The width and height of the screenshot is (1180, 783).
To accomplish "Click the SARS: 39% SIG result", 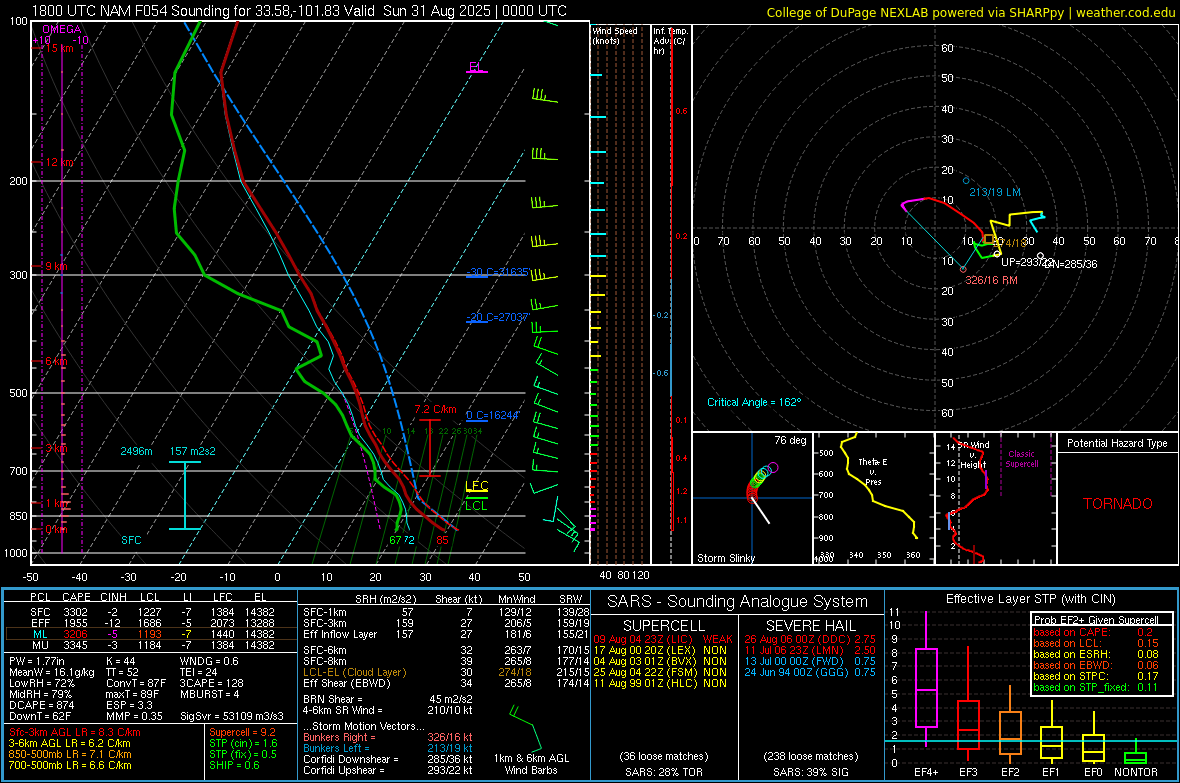I will 810,772.
